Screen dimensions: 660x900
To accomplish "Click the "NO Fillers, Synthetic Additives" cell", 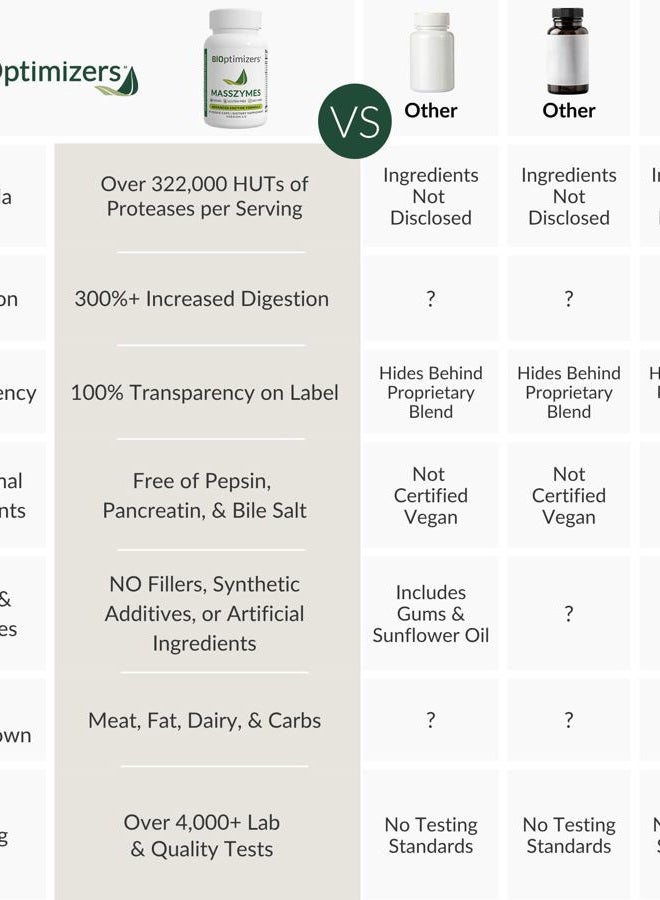I will (205, 613).
